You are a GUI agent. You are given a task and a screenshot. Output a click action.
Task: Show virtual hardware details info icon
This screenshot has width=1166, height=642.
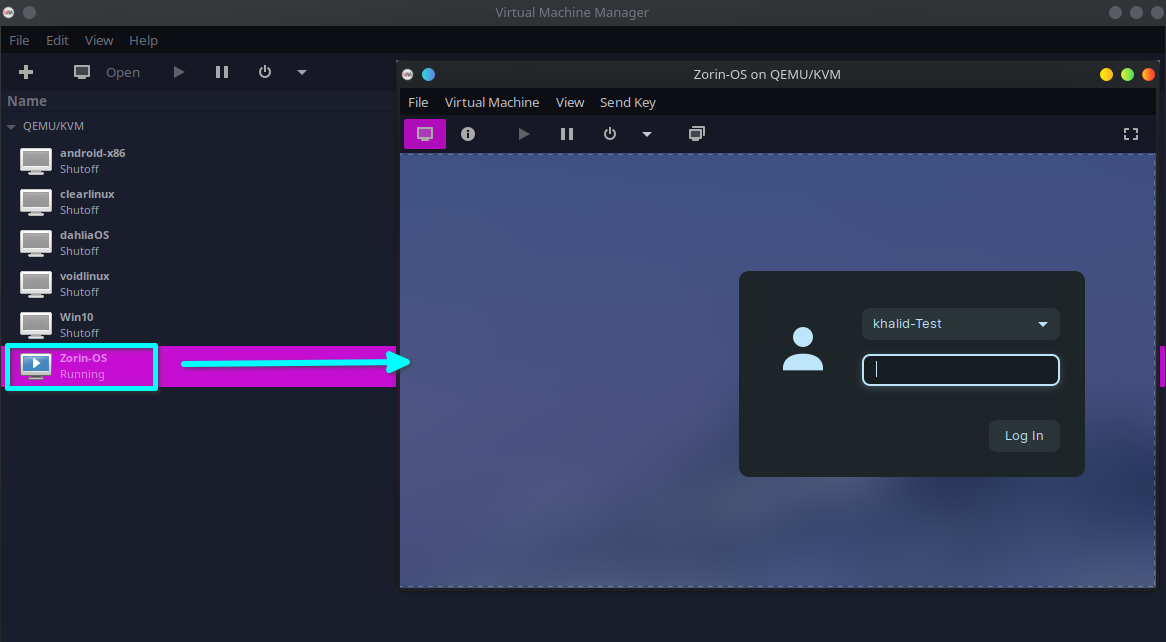pyautogui.click(x=468, y=134)
